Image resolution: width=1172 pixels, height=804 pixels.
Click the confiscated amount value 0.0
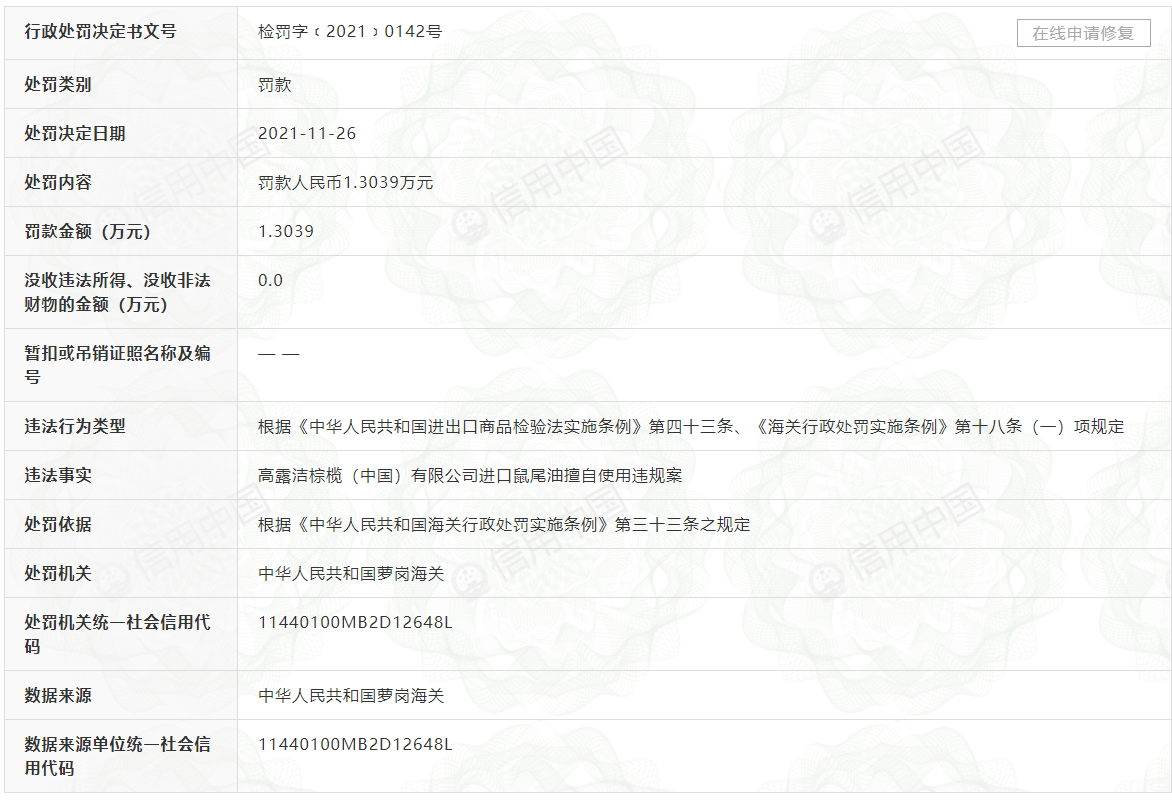point(270,281)
